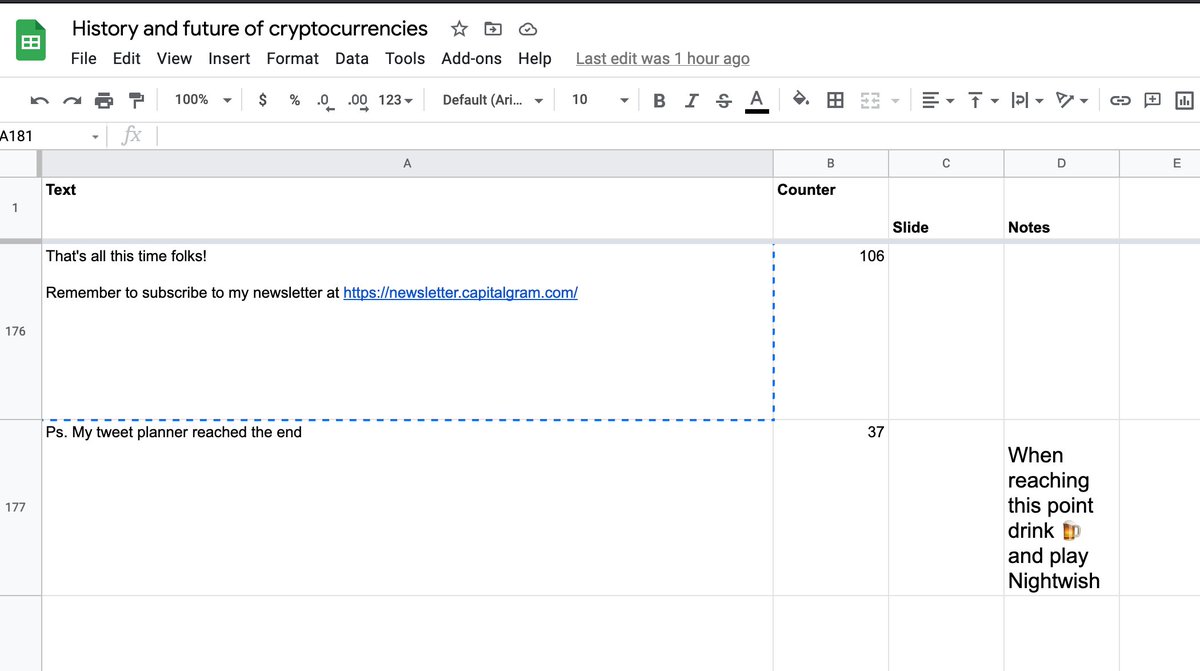This screenshot has height=671, width=1200.
Task: Toggle strikethrough formatting
Action: [724, 100]
